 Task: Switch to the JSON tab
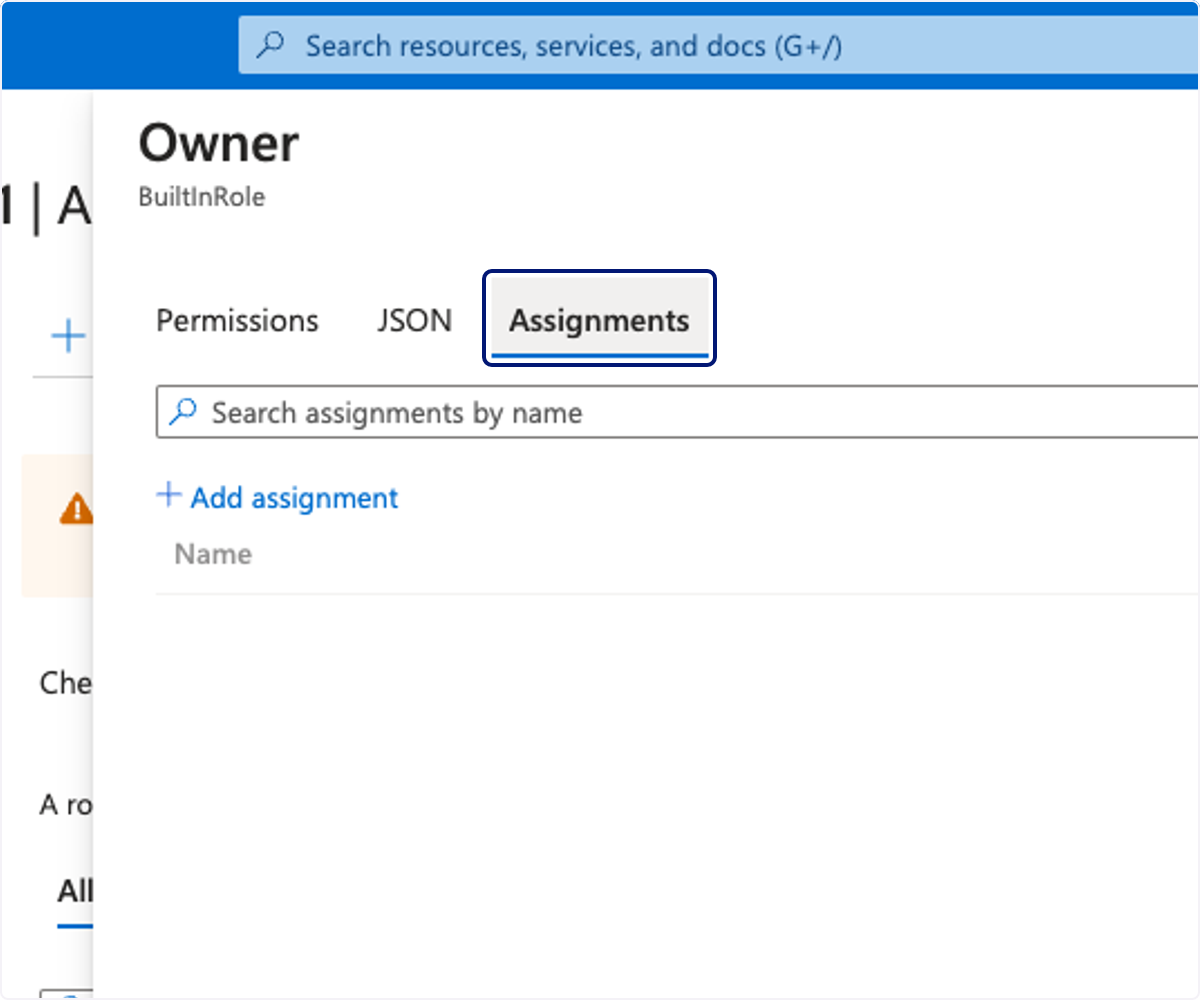(x=414, y=321)
